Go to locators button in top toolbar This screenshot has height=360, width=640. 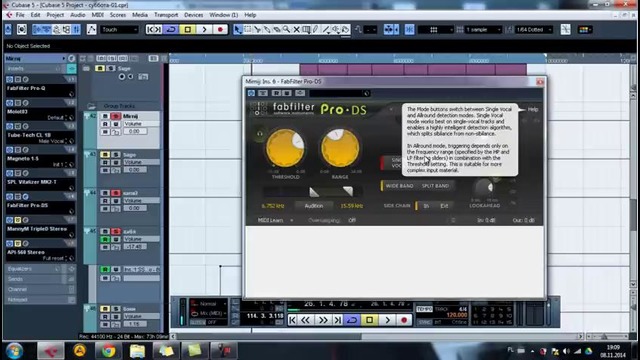pyautogui.click(x=154, y=29)
